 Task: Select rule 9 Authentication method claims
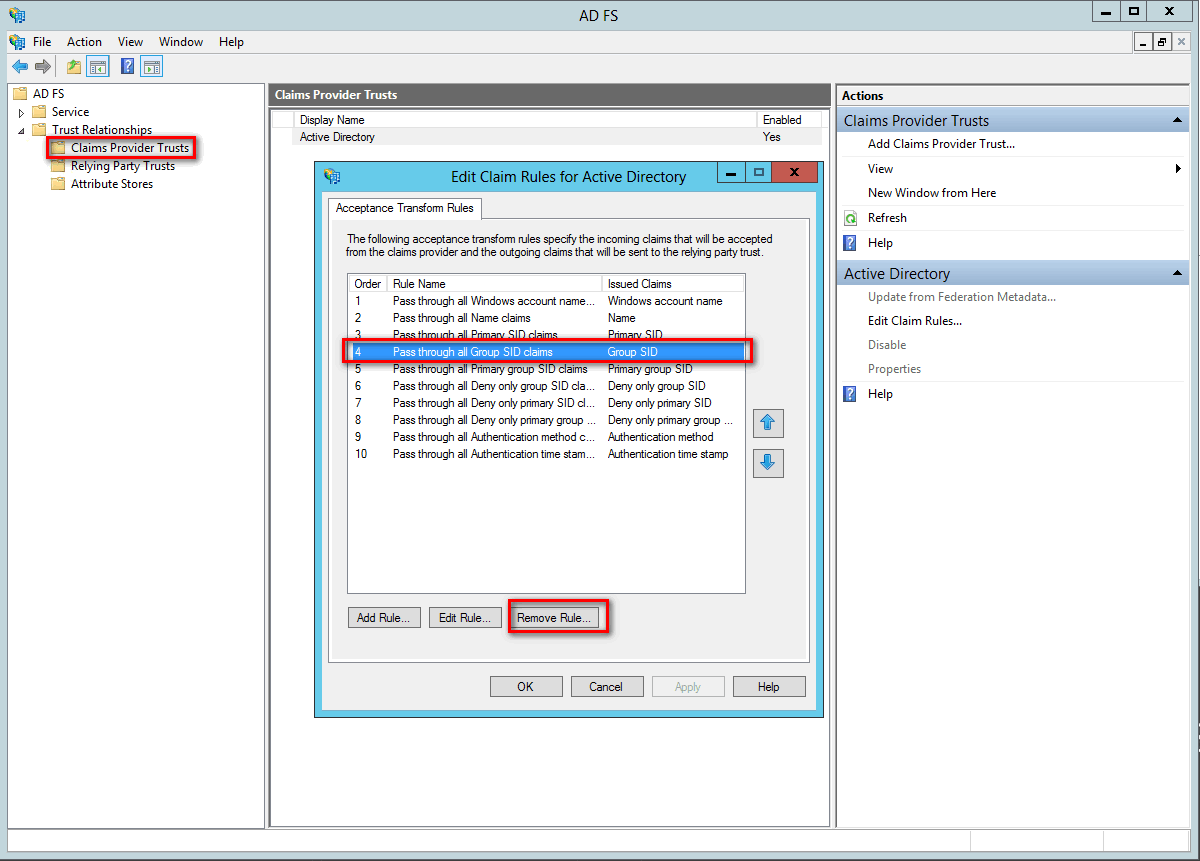pos(546,437)
